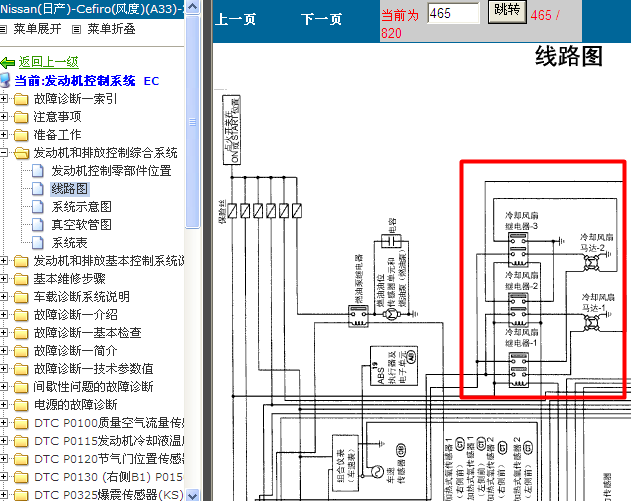Screen dimensions: 631x501
Task: Expand 故障诊断—基本检查 folder
Action: click(4, 332)
